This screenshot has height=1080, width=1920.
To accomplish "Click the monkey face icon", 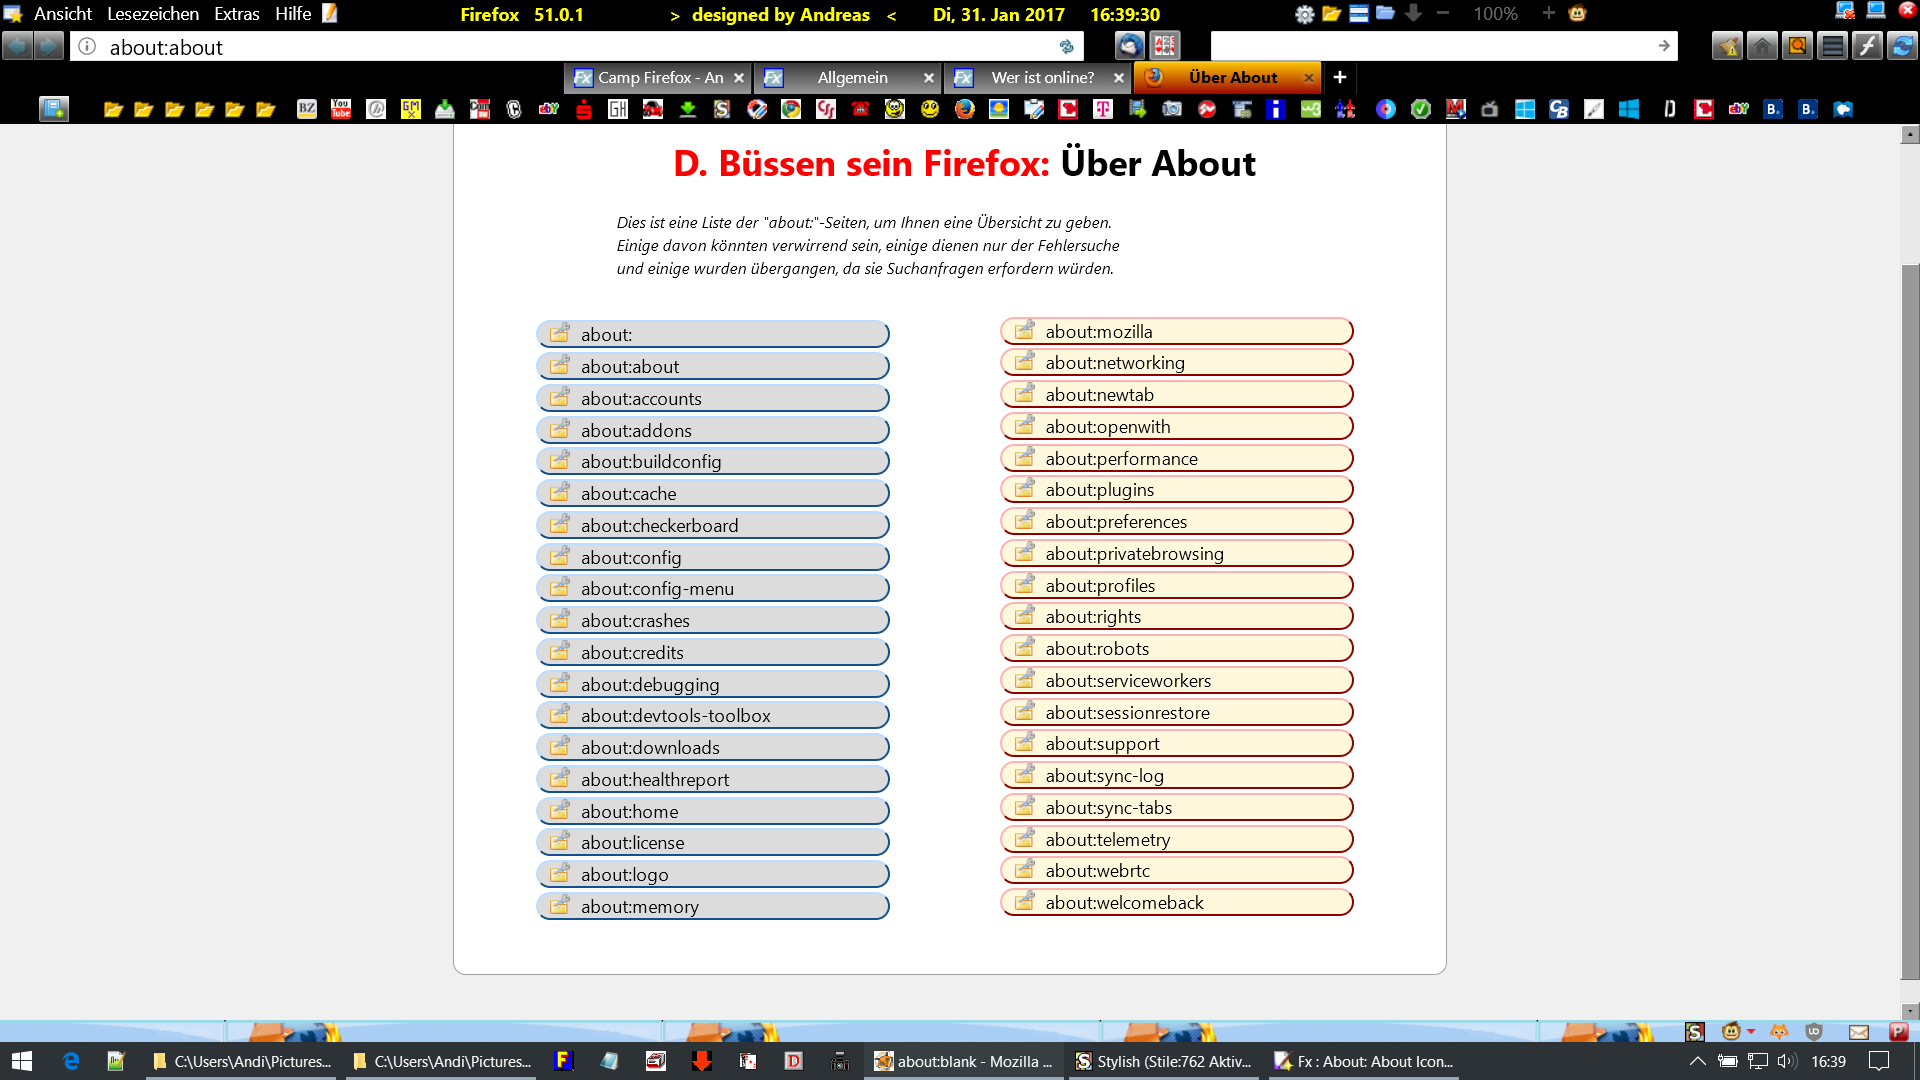I will pos(1577,14).
